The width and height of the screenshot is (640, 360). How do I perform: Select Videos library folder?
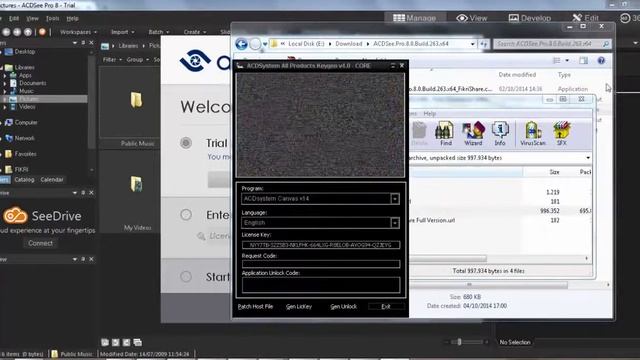point(23,107)
